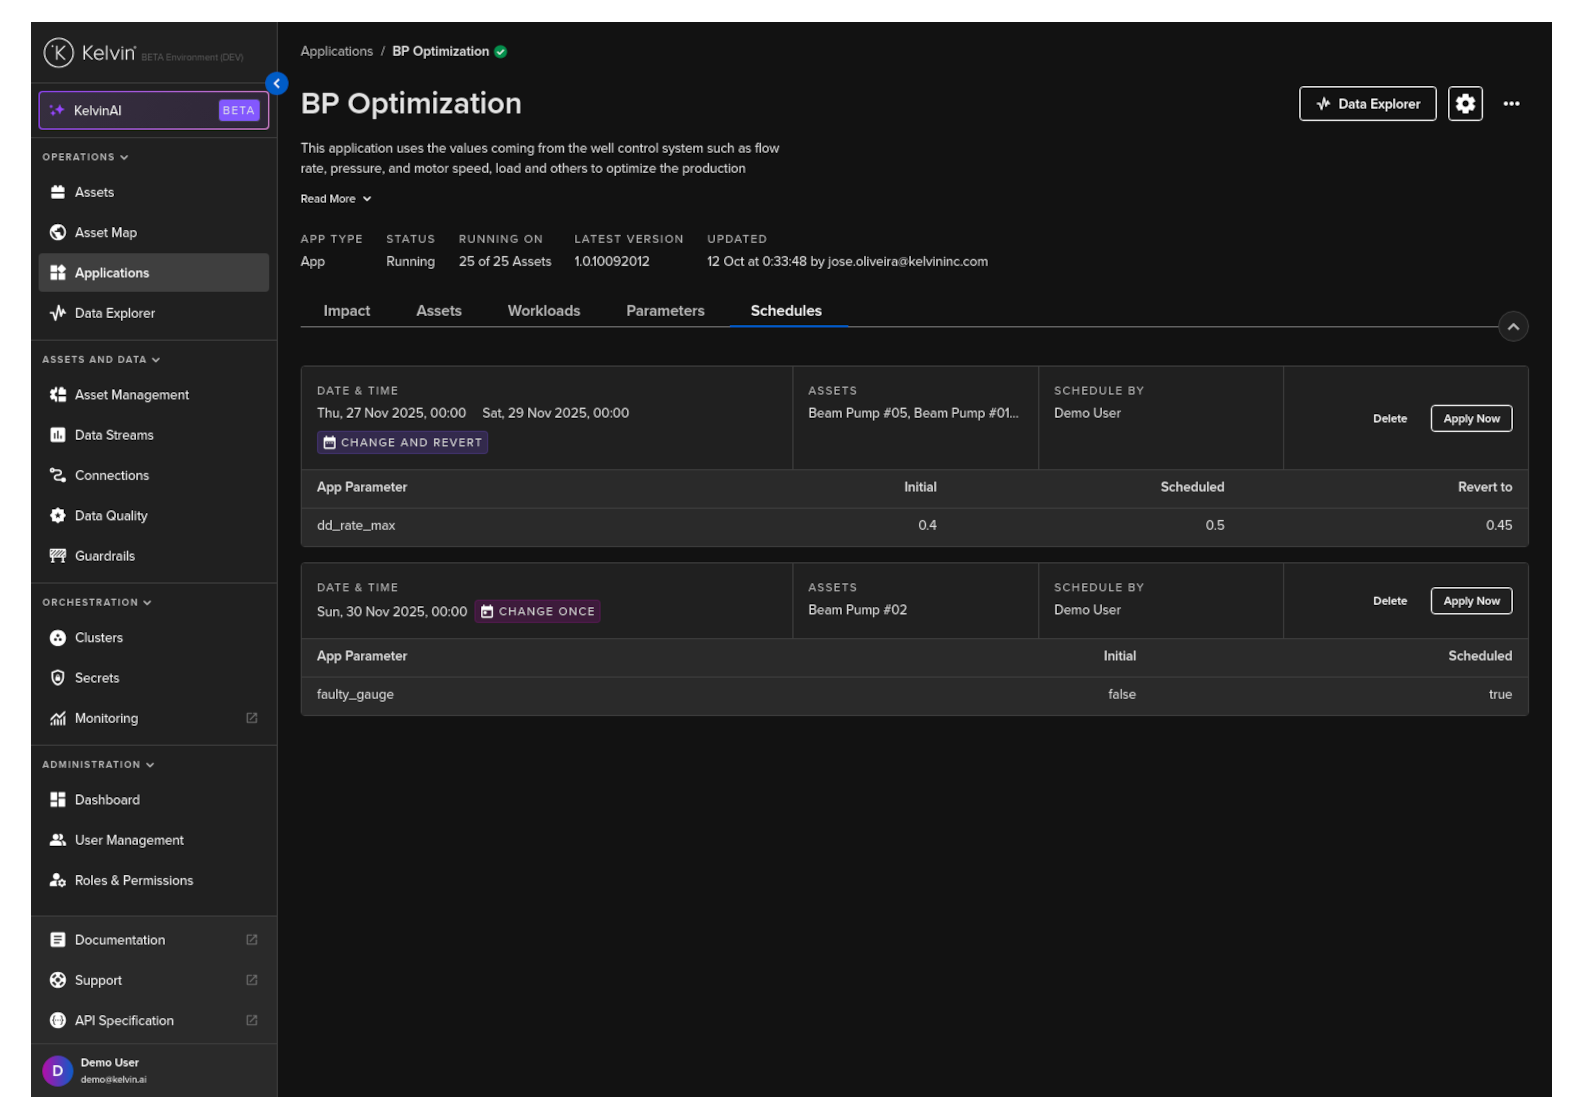Switch to the Workloads tab
The image size is (1584, 1120).
[543, 311]
